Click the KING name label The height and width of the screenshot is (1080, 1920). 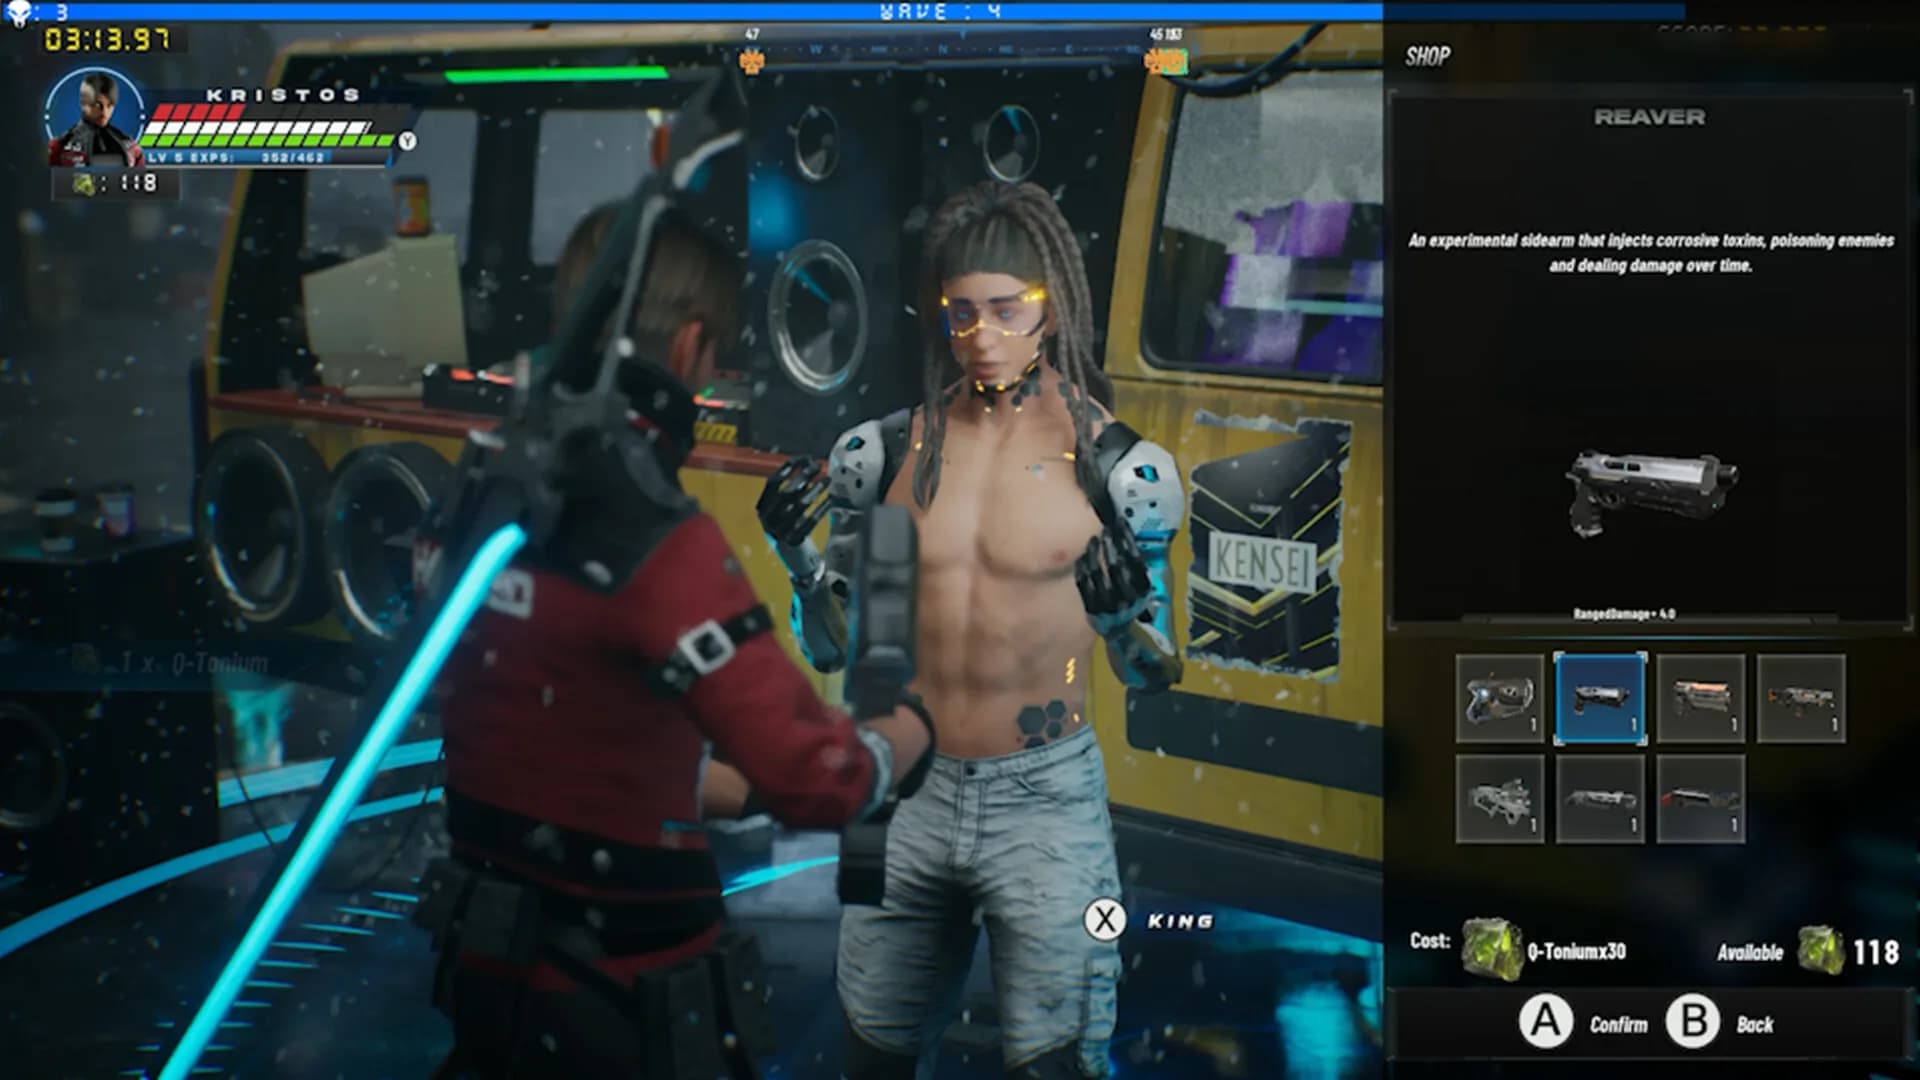pyautogui.click(x=1180, y=921)
